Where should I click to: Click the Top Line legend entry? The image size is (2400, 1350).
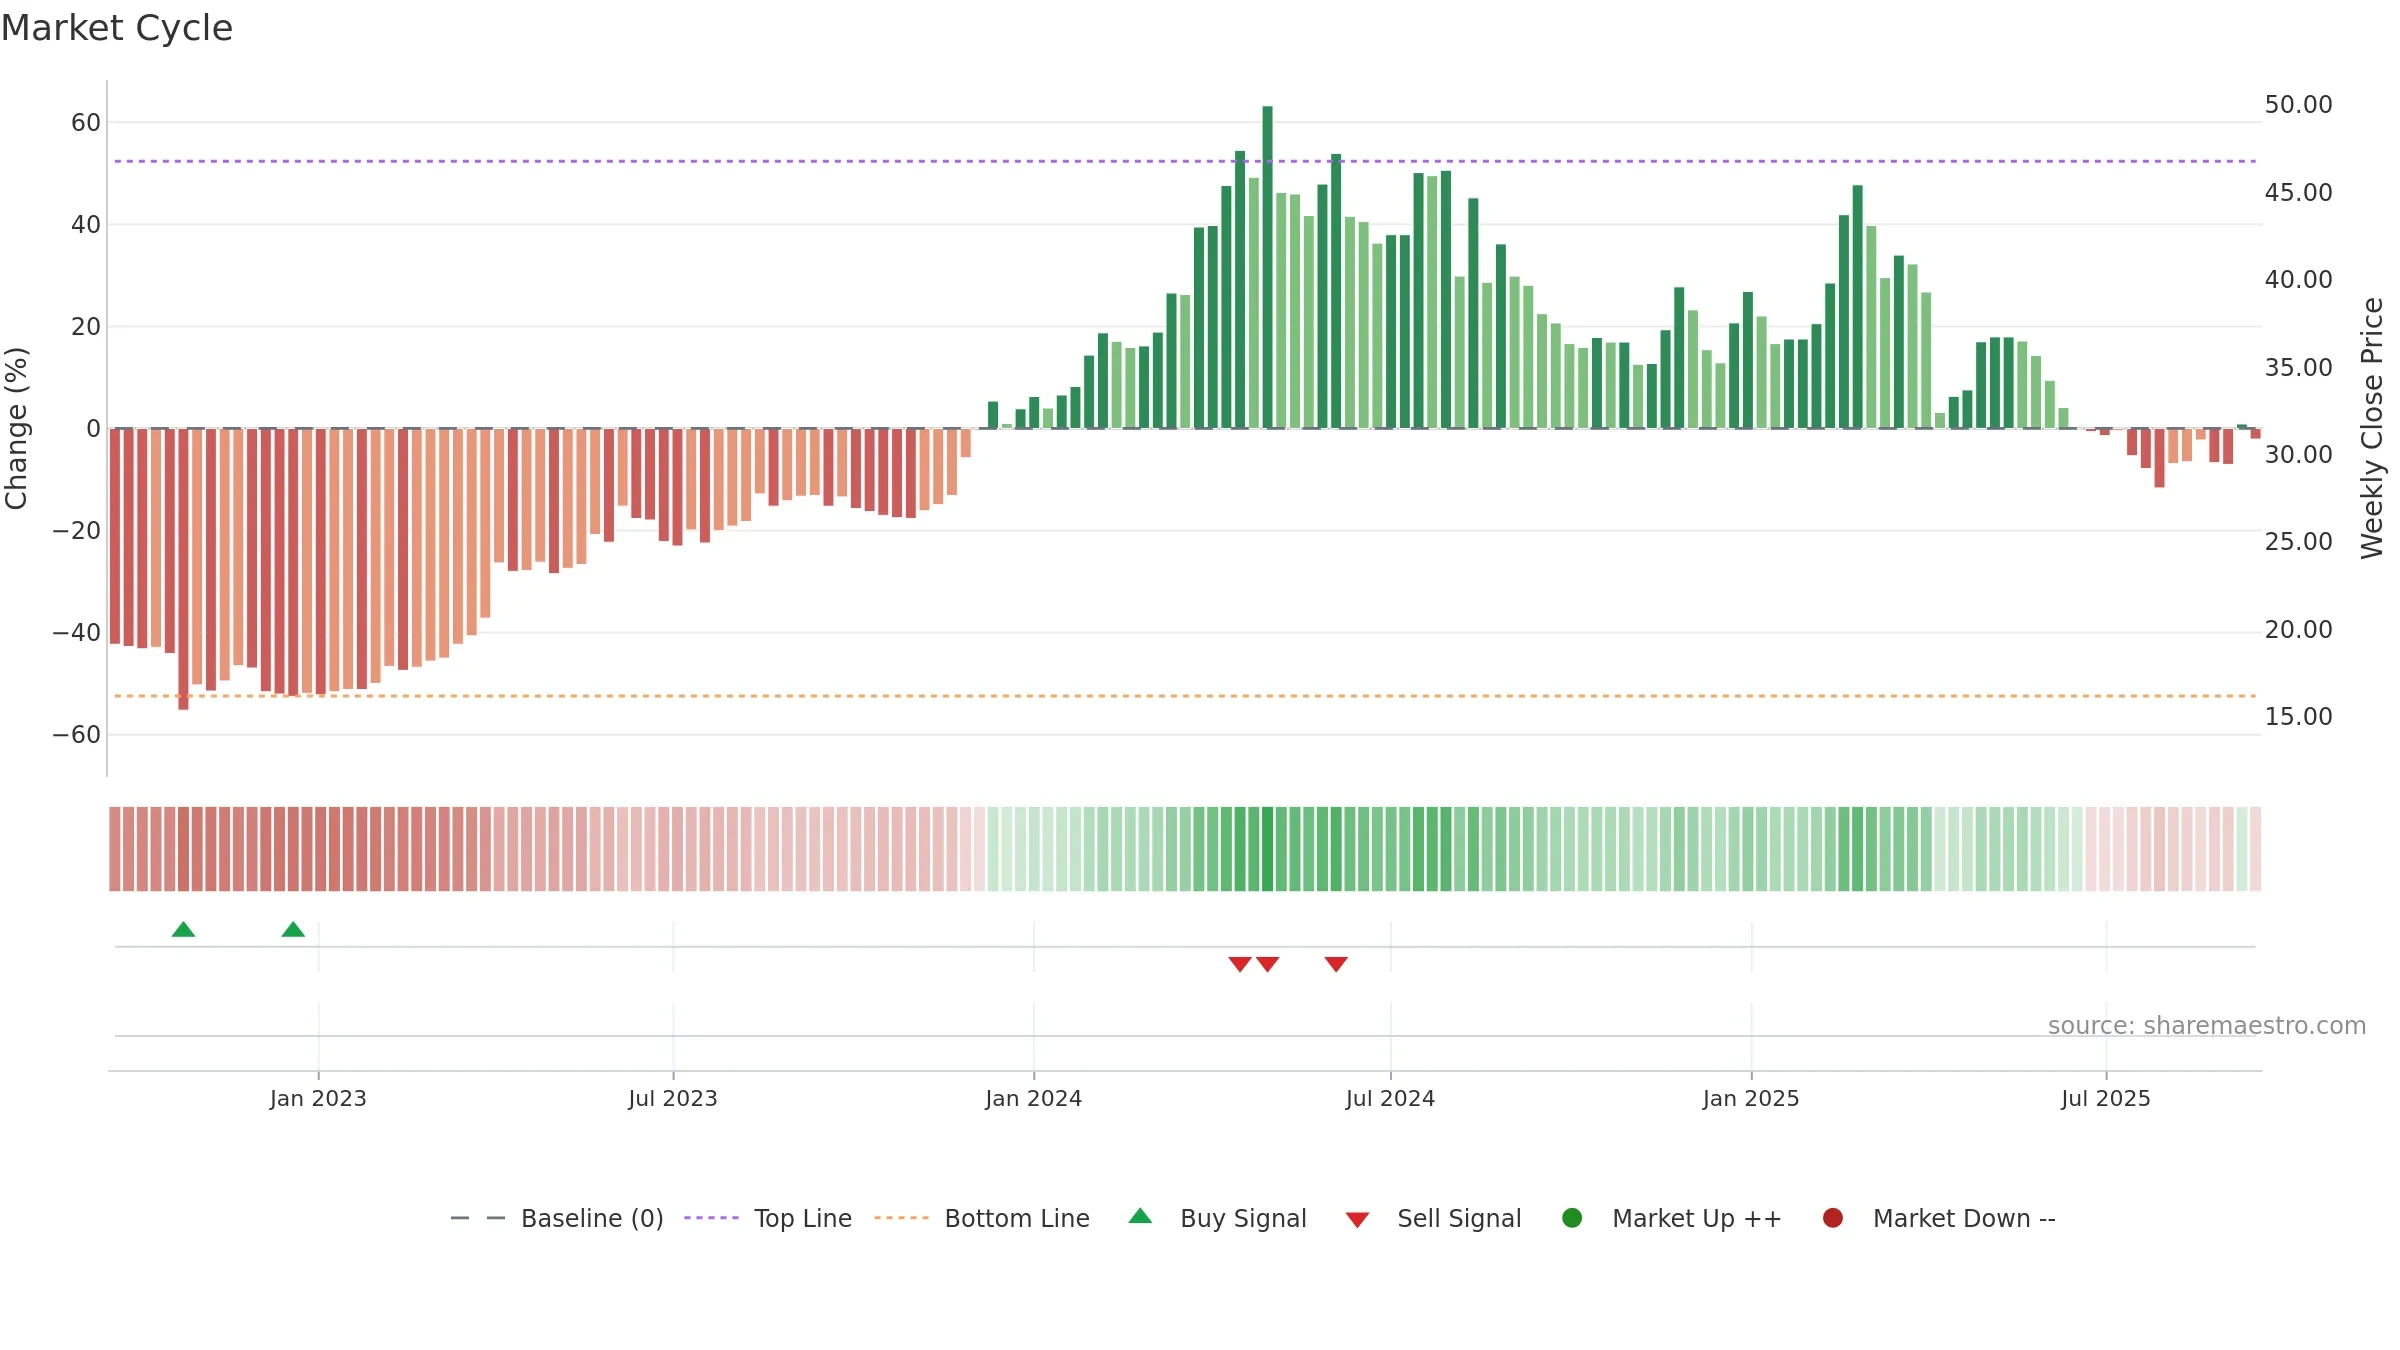click(x=767, y=1218)
